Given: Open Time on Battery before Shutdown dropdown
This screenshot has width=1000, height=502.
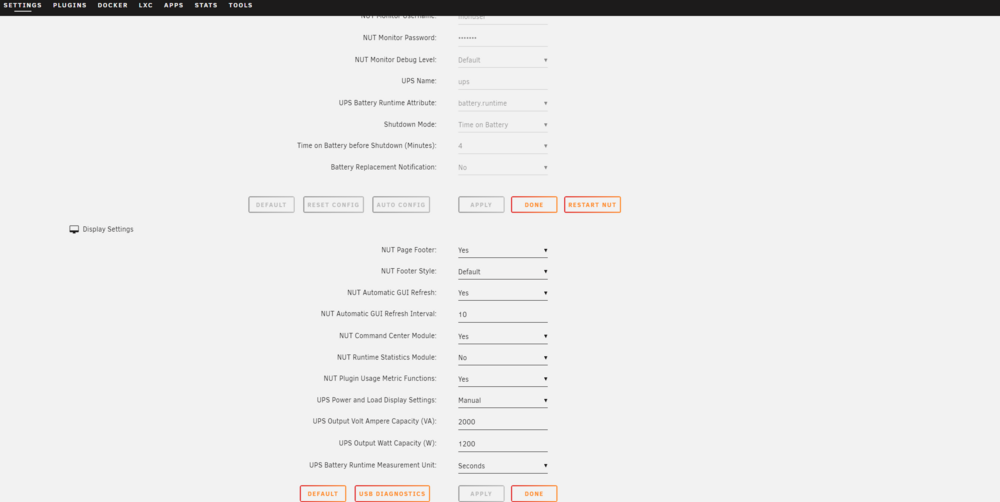Looking at the screenshot, I should pyautogui.click(x=503, y=146).
